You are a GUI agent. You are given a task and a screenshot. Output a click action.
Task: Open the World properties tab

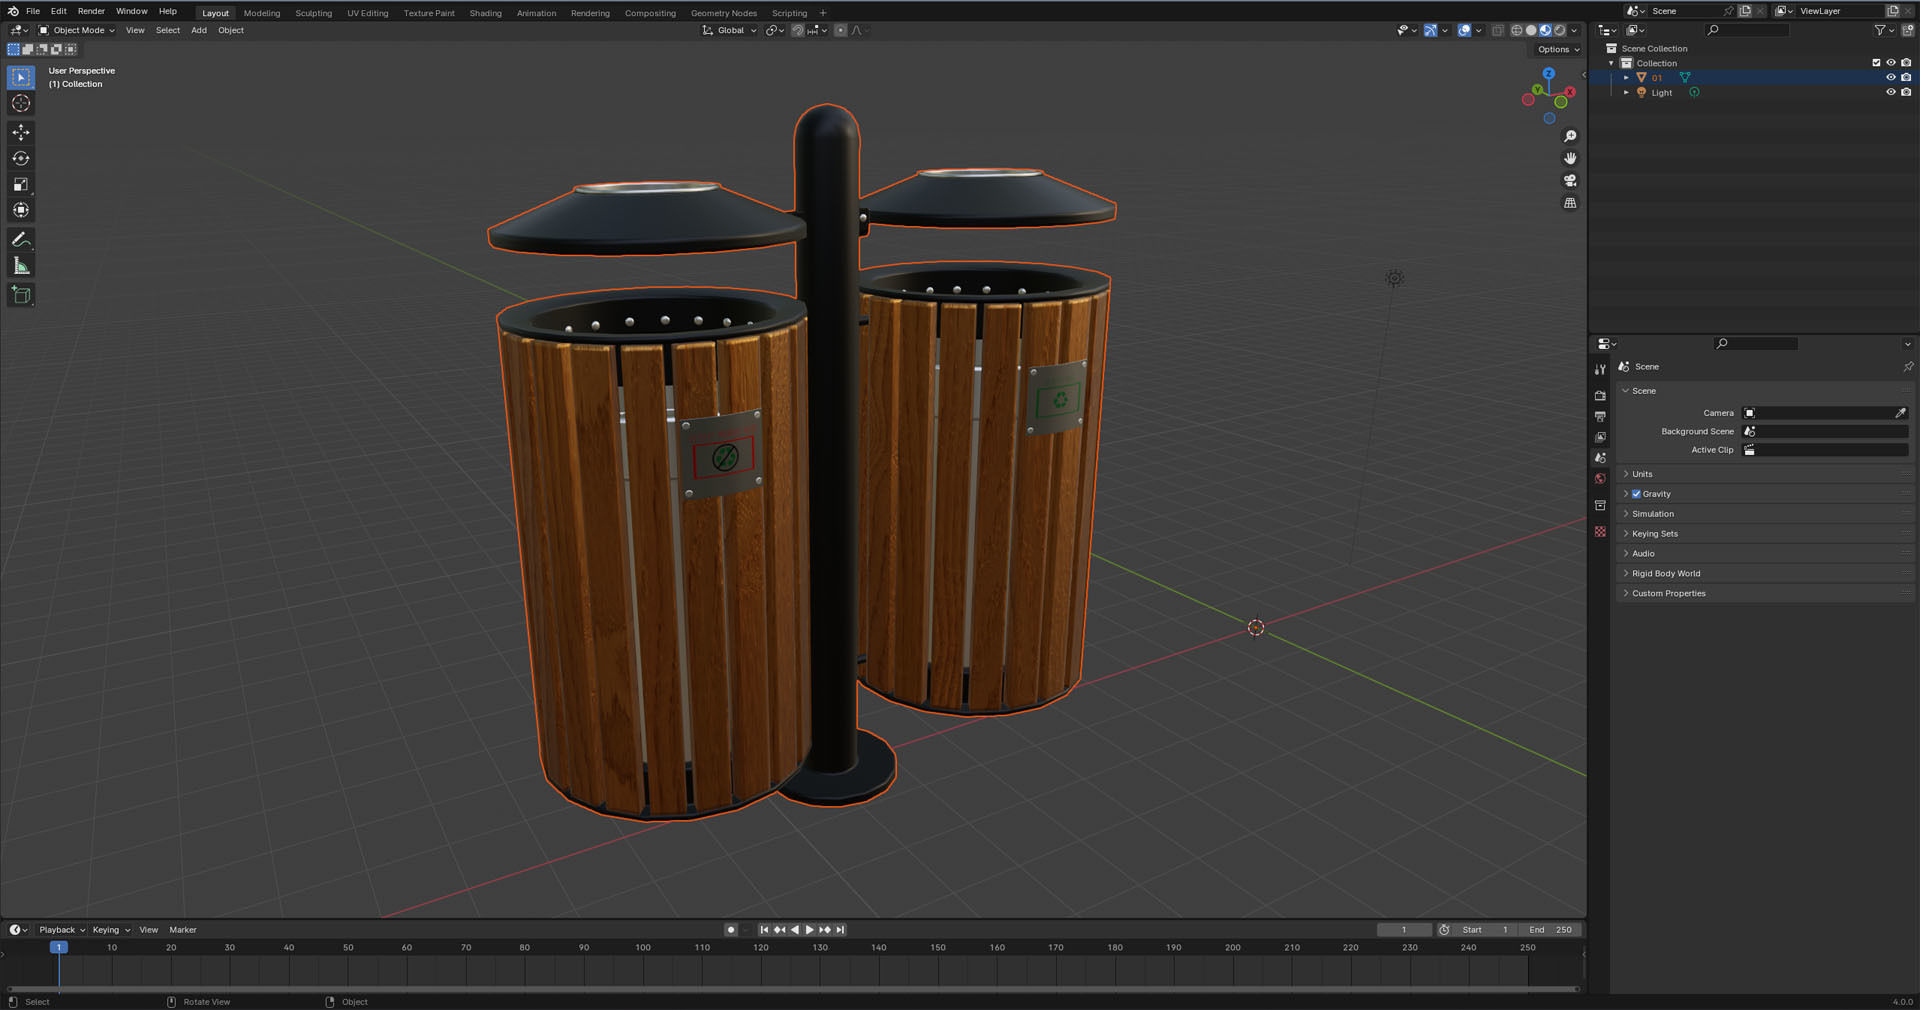1600,479
